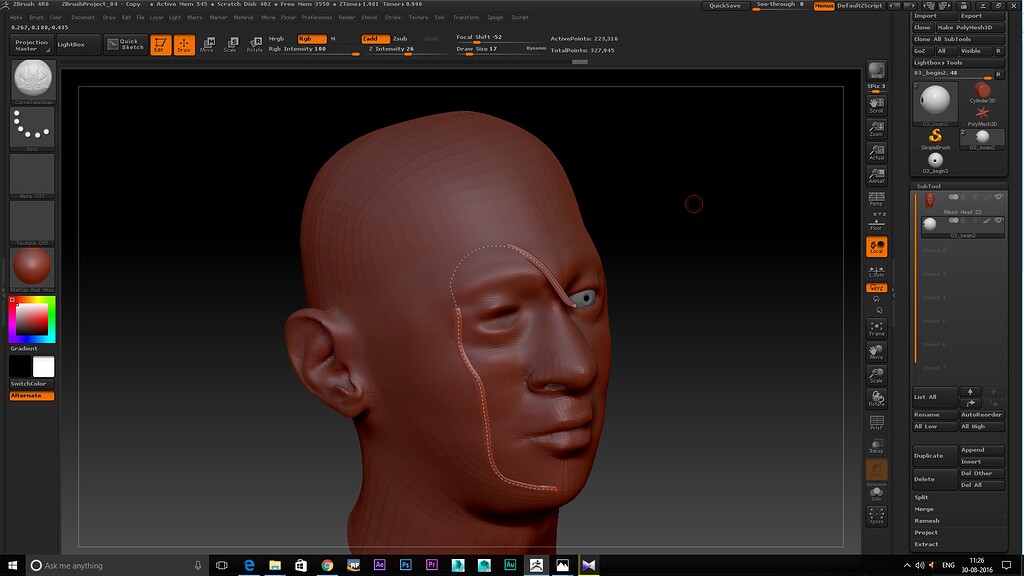Select the Edit mode icon in the toolbar
1024x576 pixels.
pos(160,44)
